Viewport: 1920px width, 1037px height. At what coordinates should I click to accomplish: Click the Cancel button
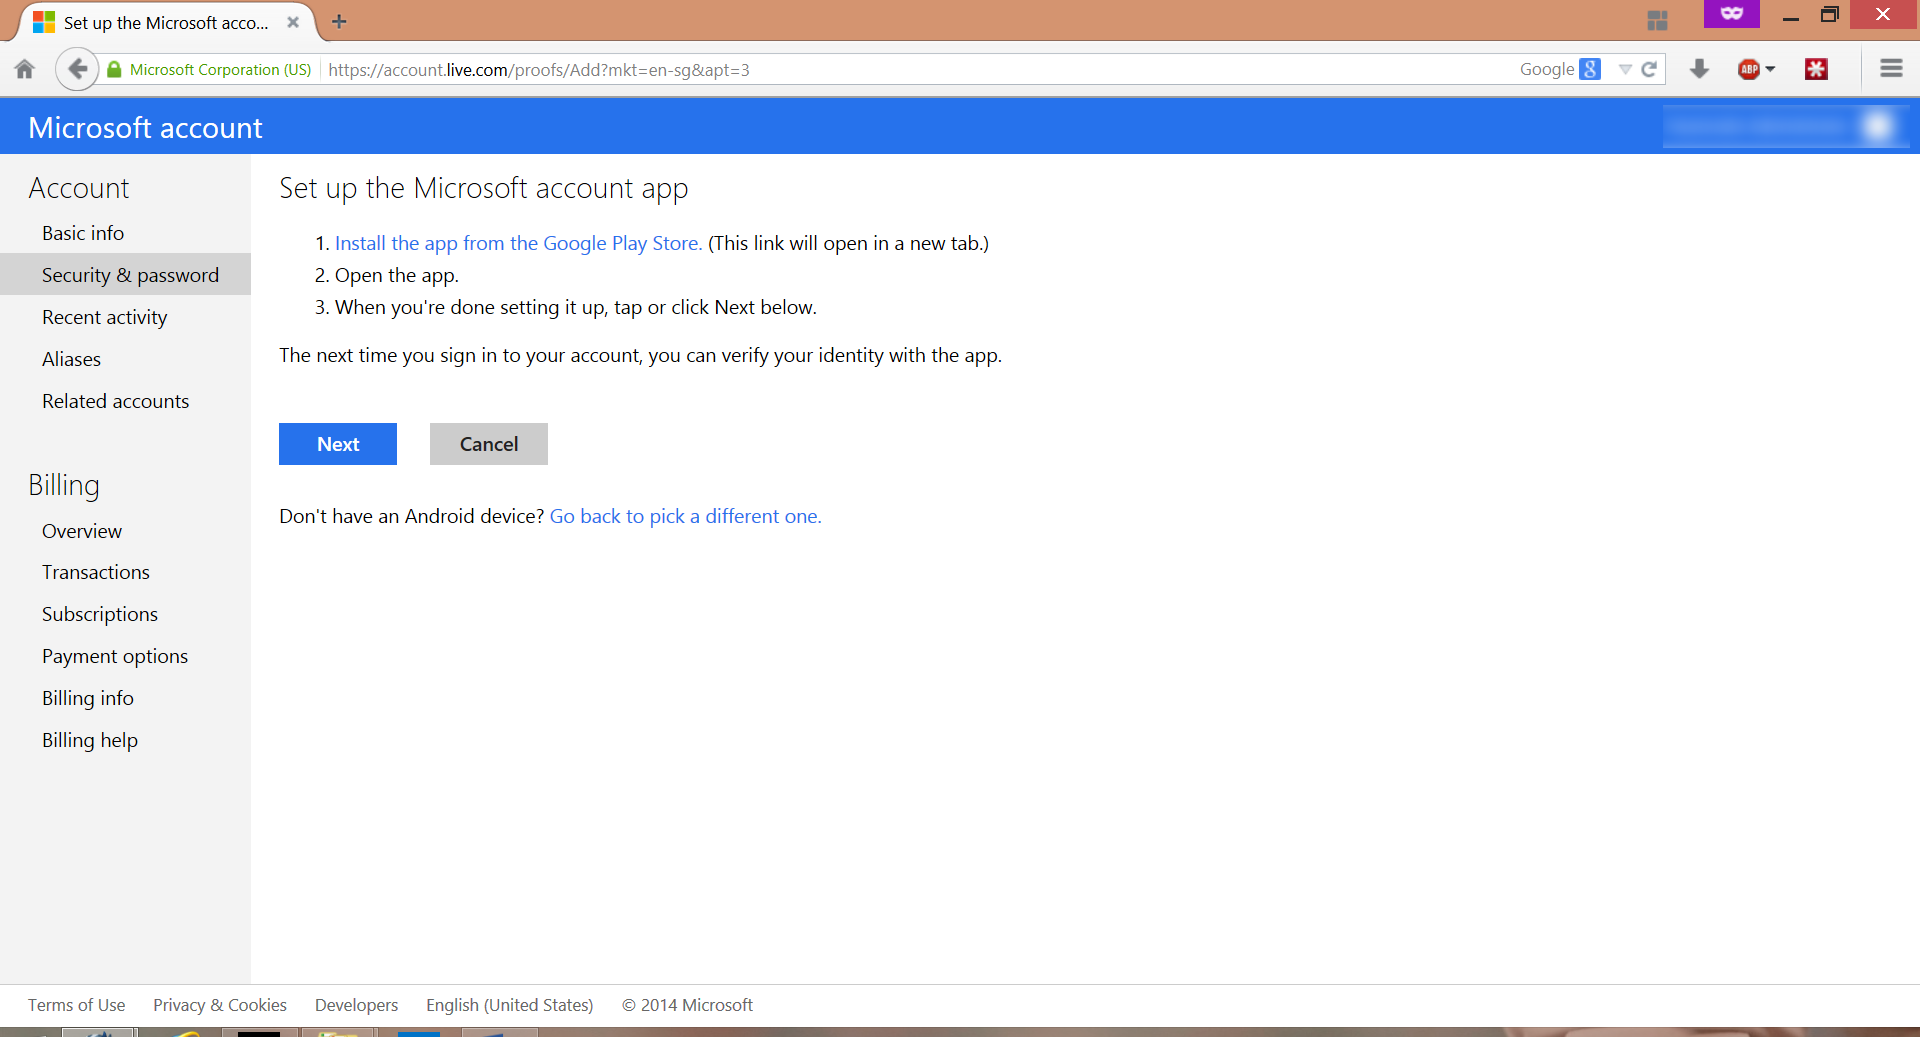coord(489,444)
